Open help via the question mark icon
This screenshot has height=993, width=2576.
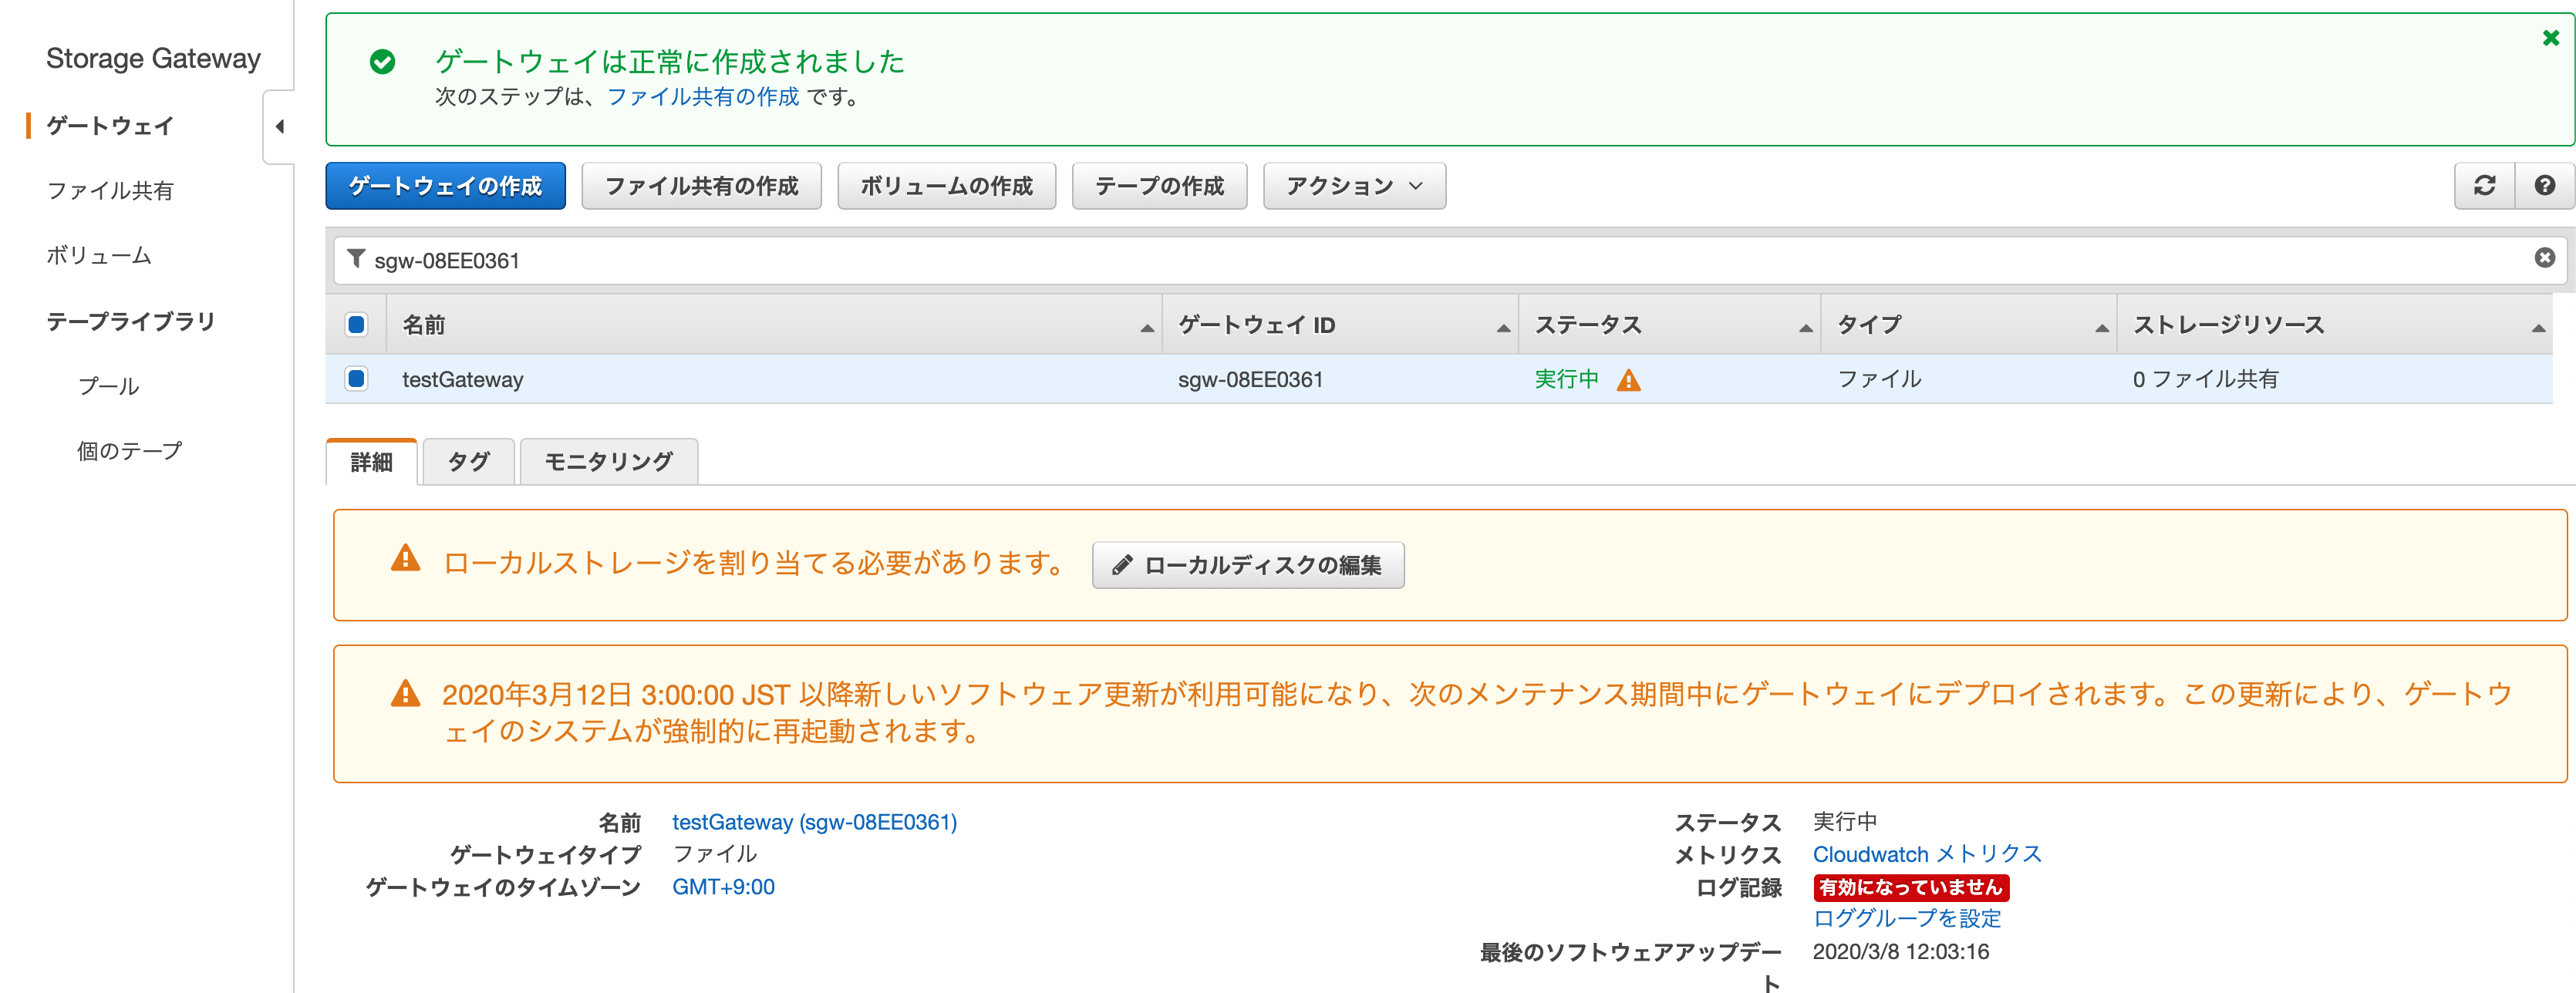pos(2545,185)
